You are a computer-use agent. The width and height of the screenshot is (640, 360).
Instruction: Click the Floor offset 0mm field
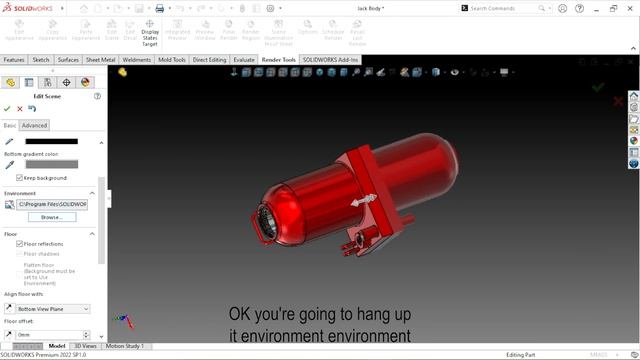[49, 335]
